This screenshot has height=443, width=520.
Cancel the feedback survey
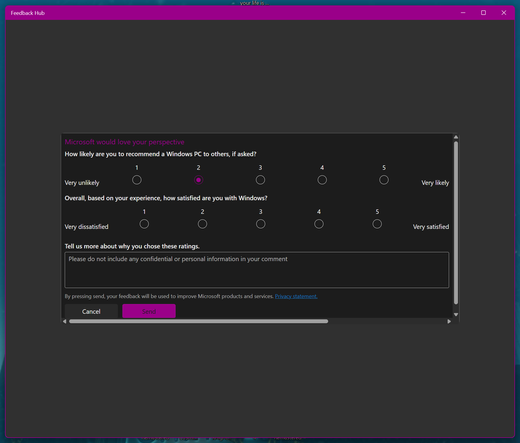click(91, 311)
